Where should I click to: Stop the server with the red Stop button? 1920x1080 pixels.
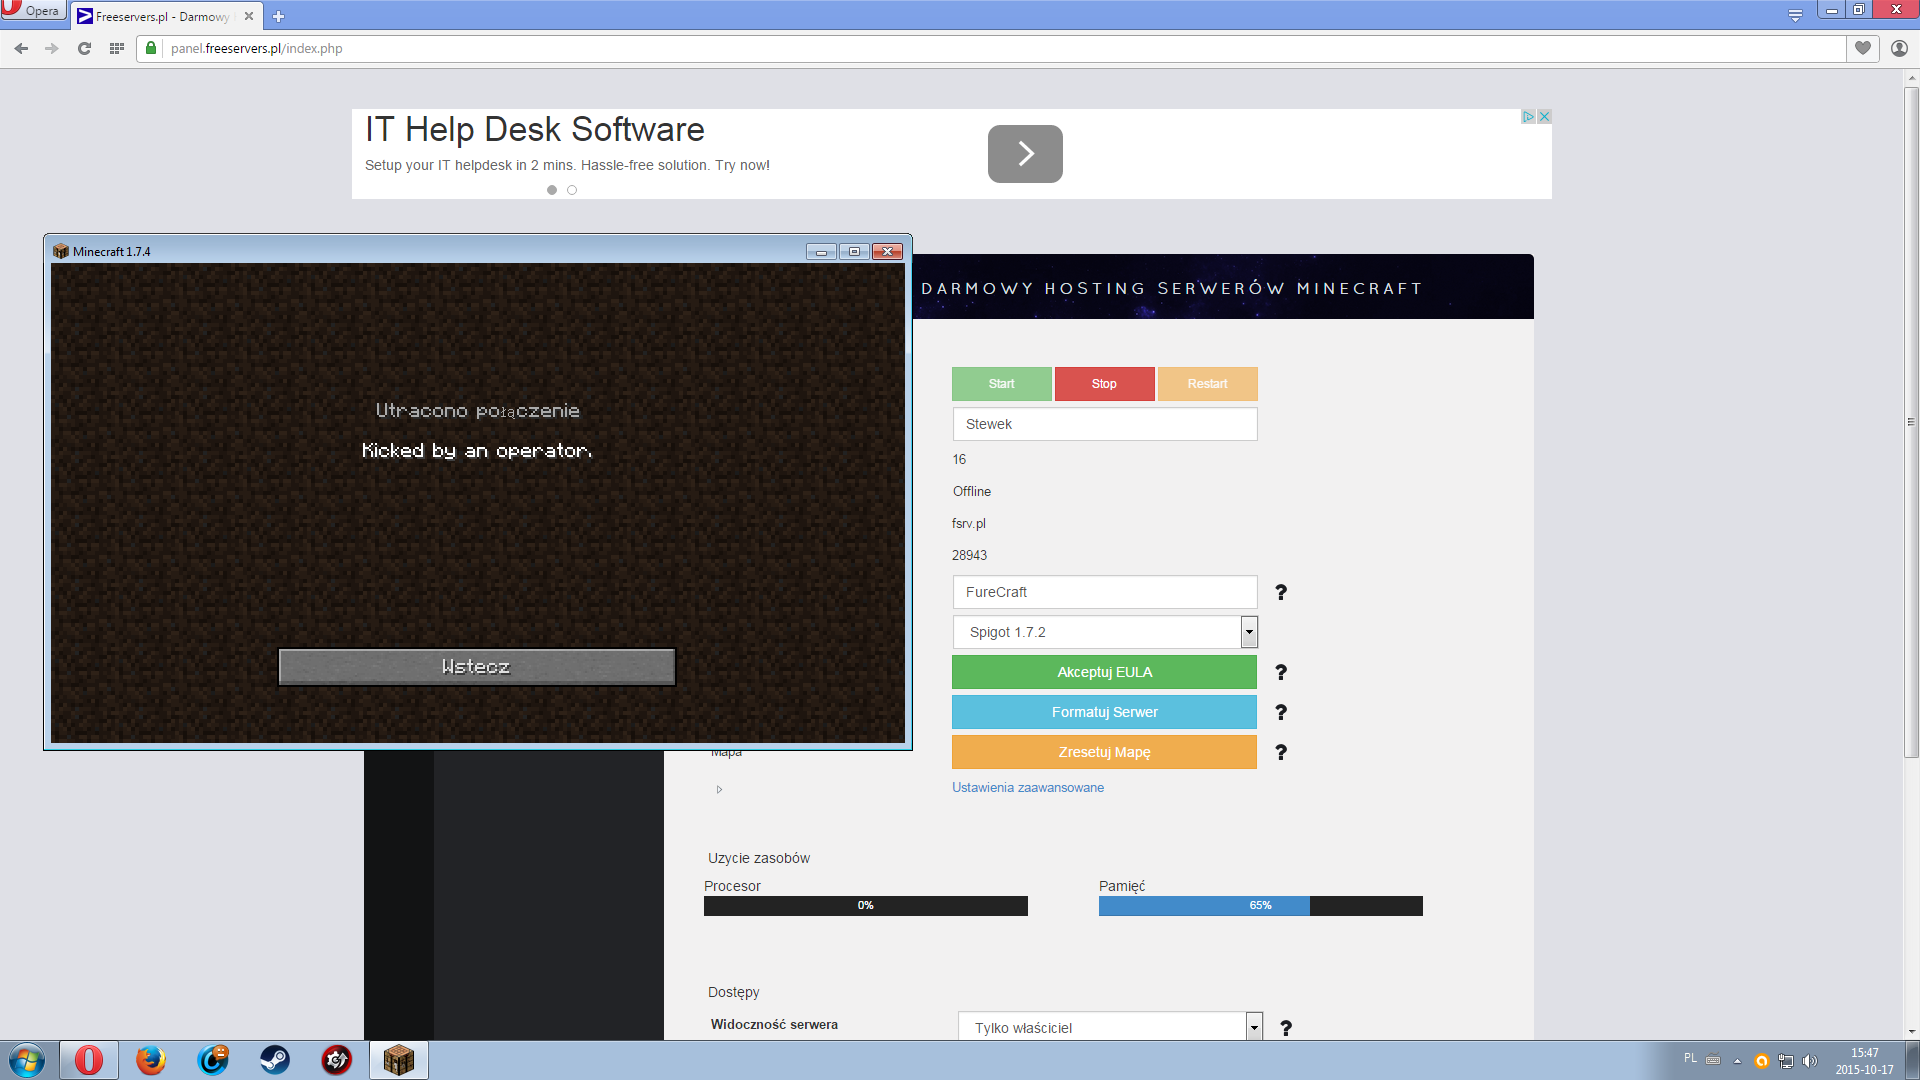tap(1104, 384)
